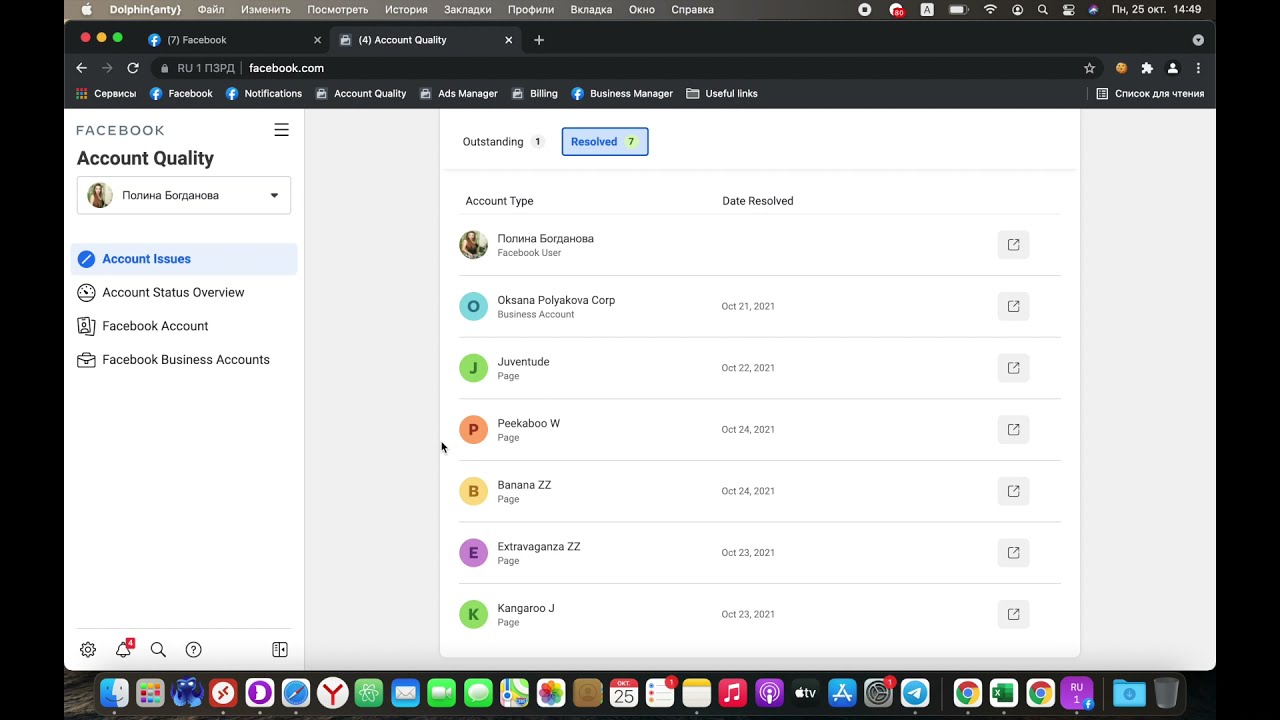Open Useful links bookmark folder
The height and width of the screenshot is (720, 1280).
[x=722, y=94]
